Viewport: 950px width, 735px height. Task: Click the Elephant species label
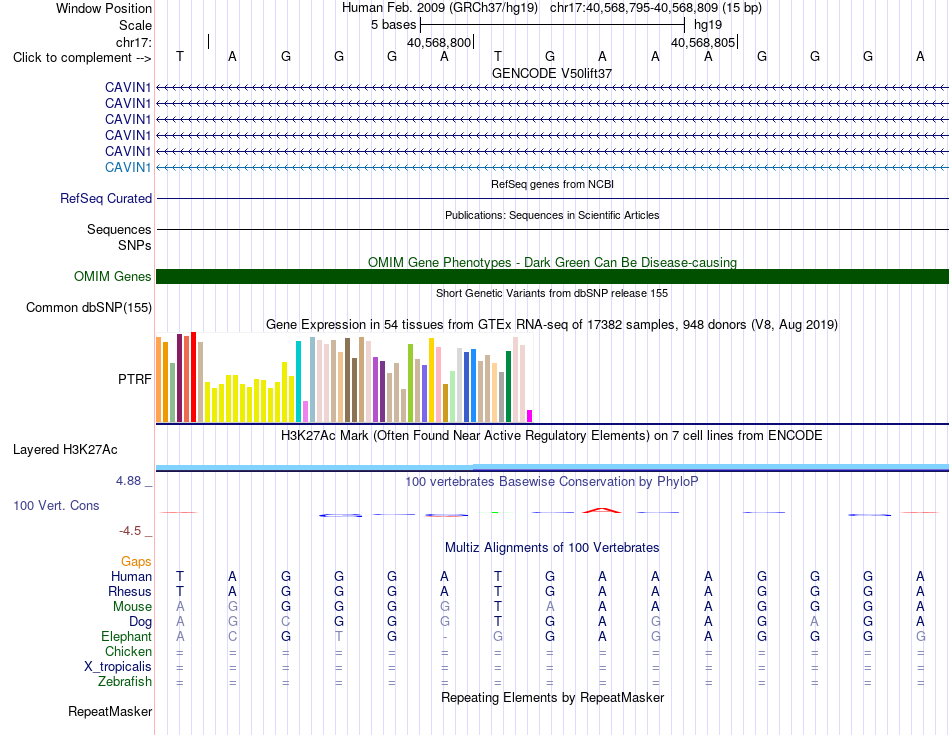click(x=126, y=636)
